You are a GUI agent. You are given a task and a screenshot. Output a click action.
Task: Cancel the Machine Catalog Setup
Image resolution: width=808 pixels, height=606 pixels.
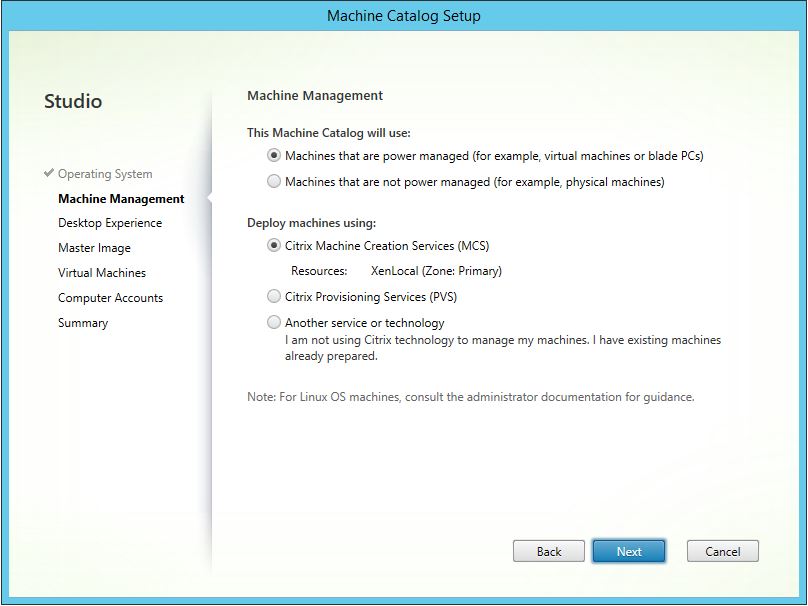point(722,551)
